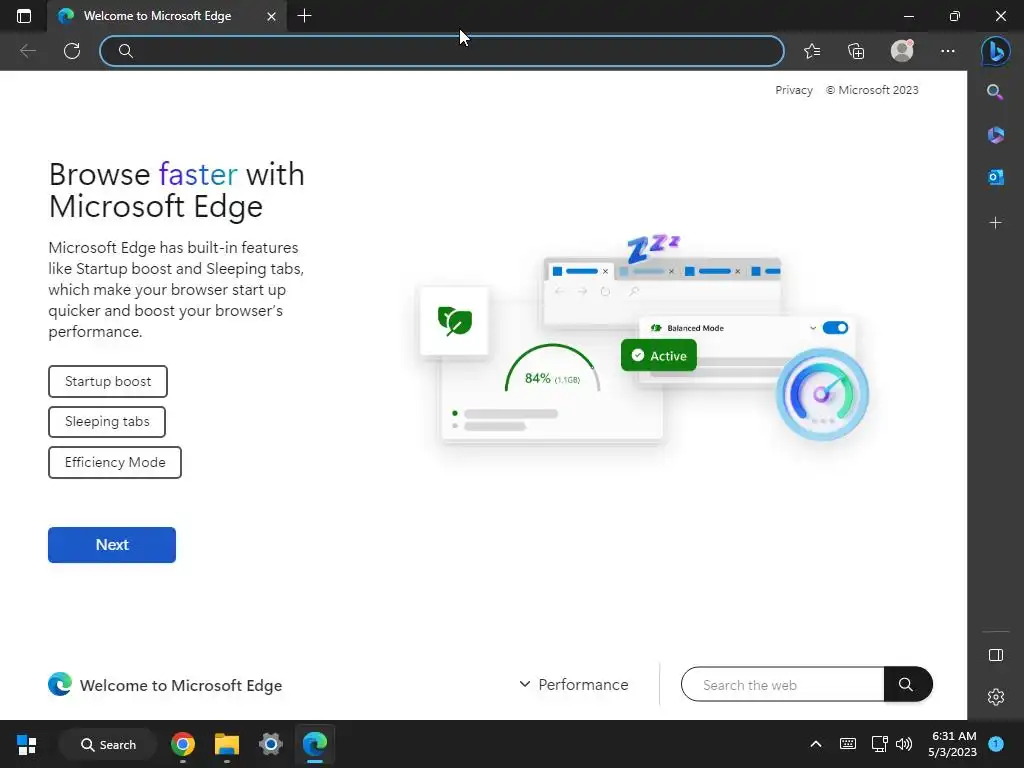The image size is (1024, 768).
Task: Add a sidebar app with plus
Action: coord(995,223)
